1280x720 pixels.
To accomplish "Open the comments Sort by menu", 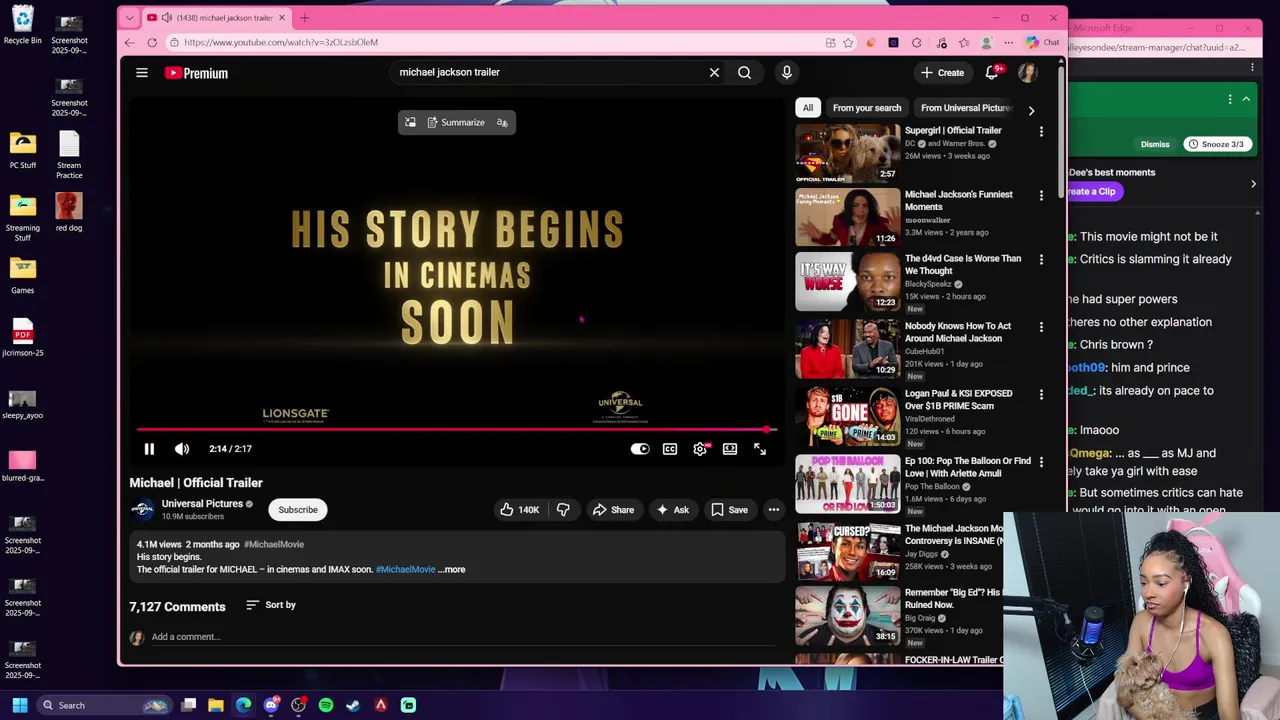I will pyautogui.click(x=271, y=605).
